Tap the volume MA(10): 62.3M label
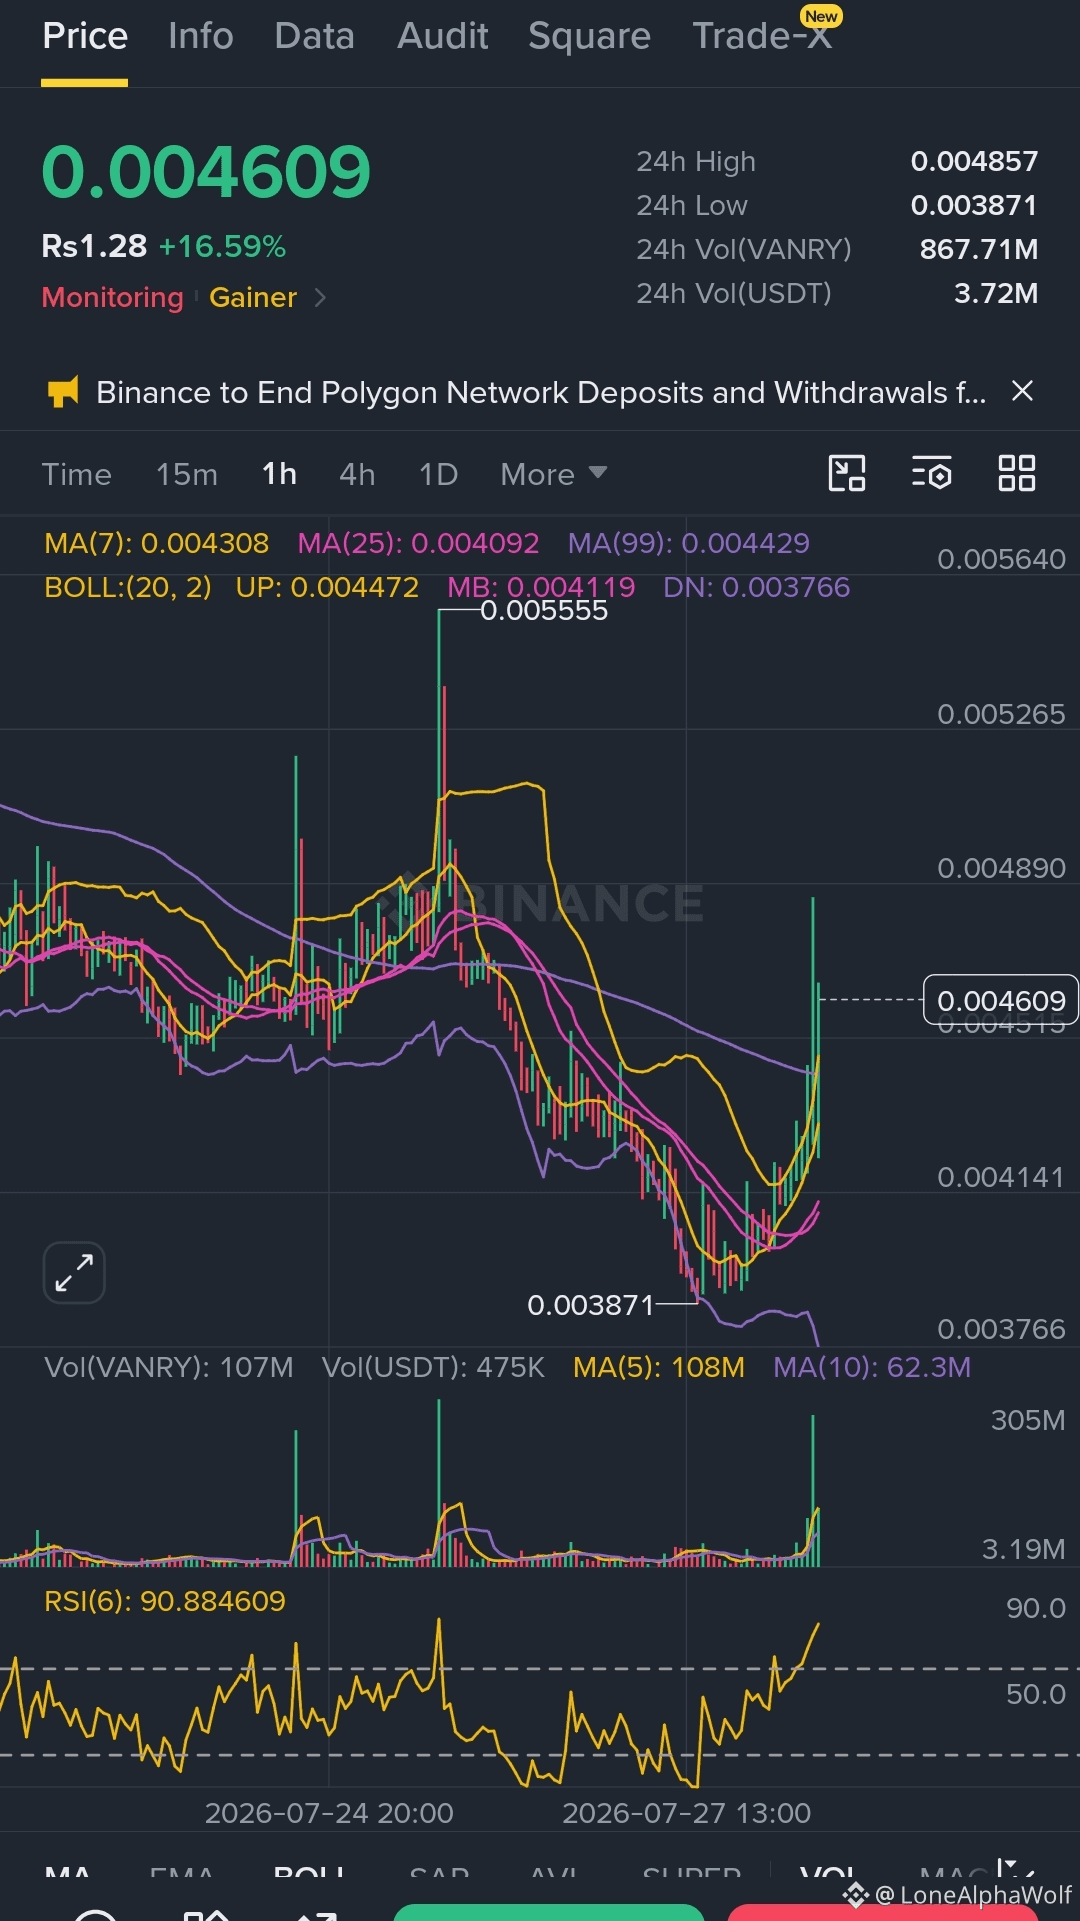 [872, 1367]
